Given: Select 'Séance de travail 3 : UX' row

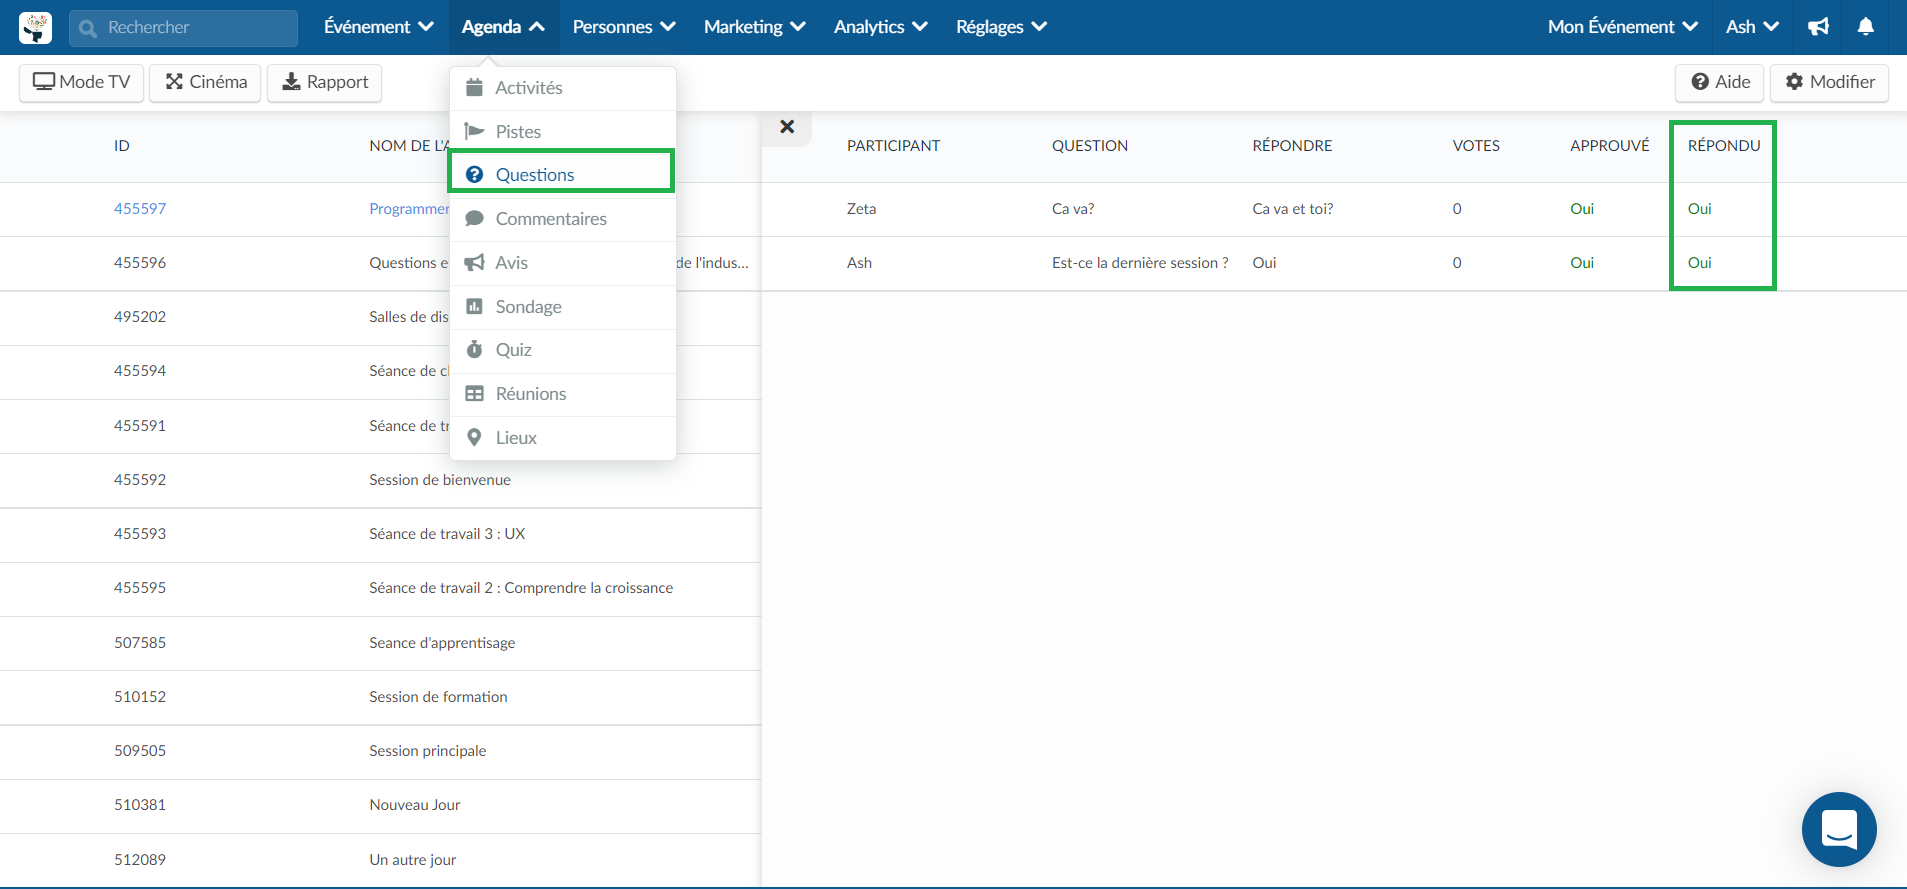Looking at the screenshot, I should [x=380, y=534].
